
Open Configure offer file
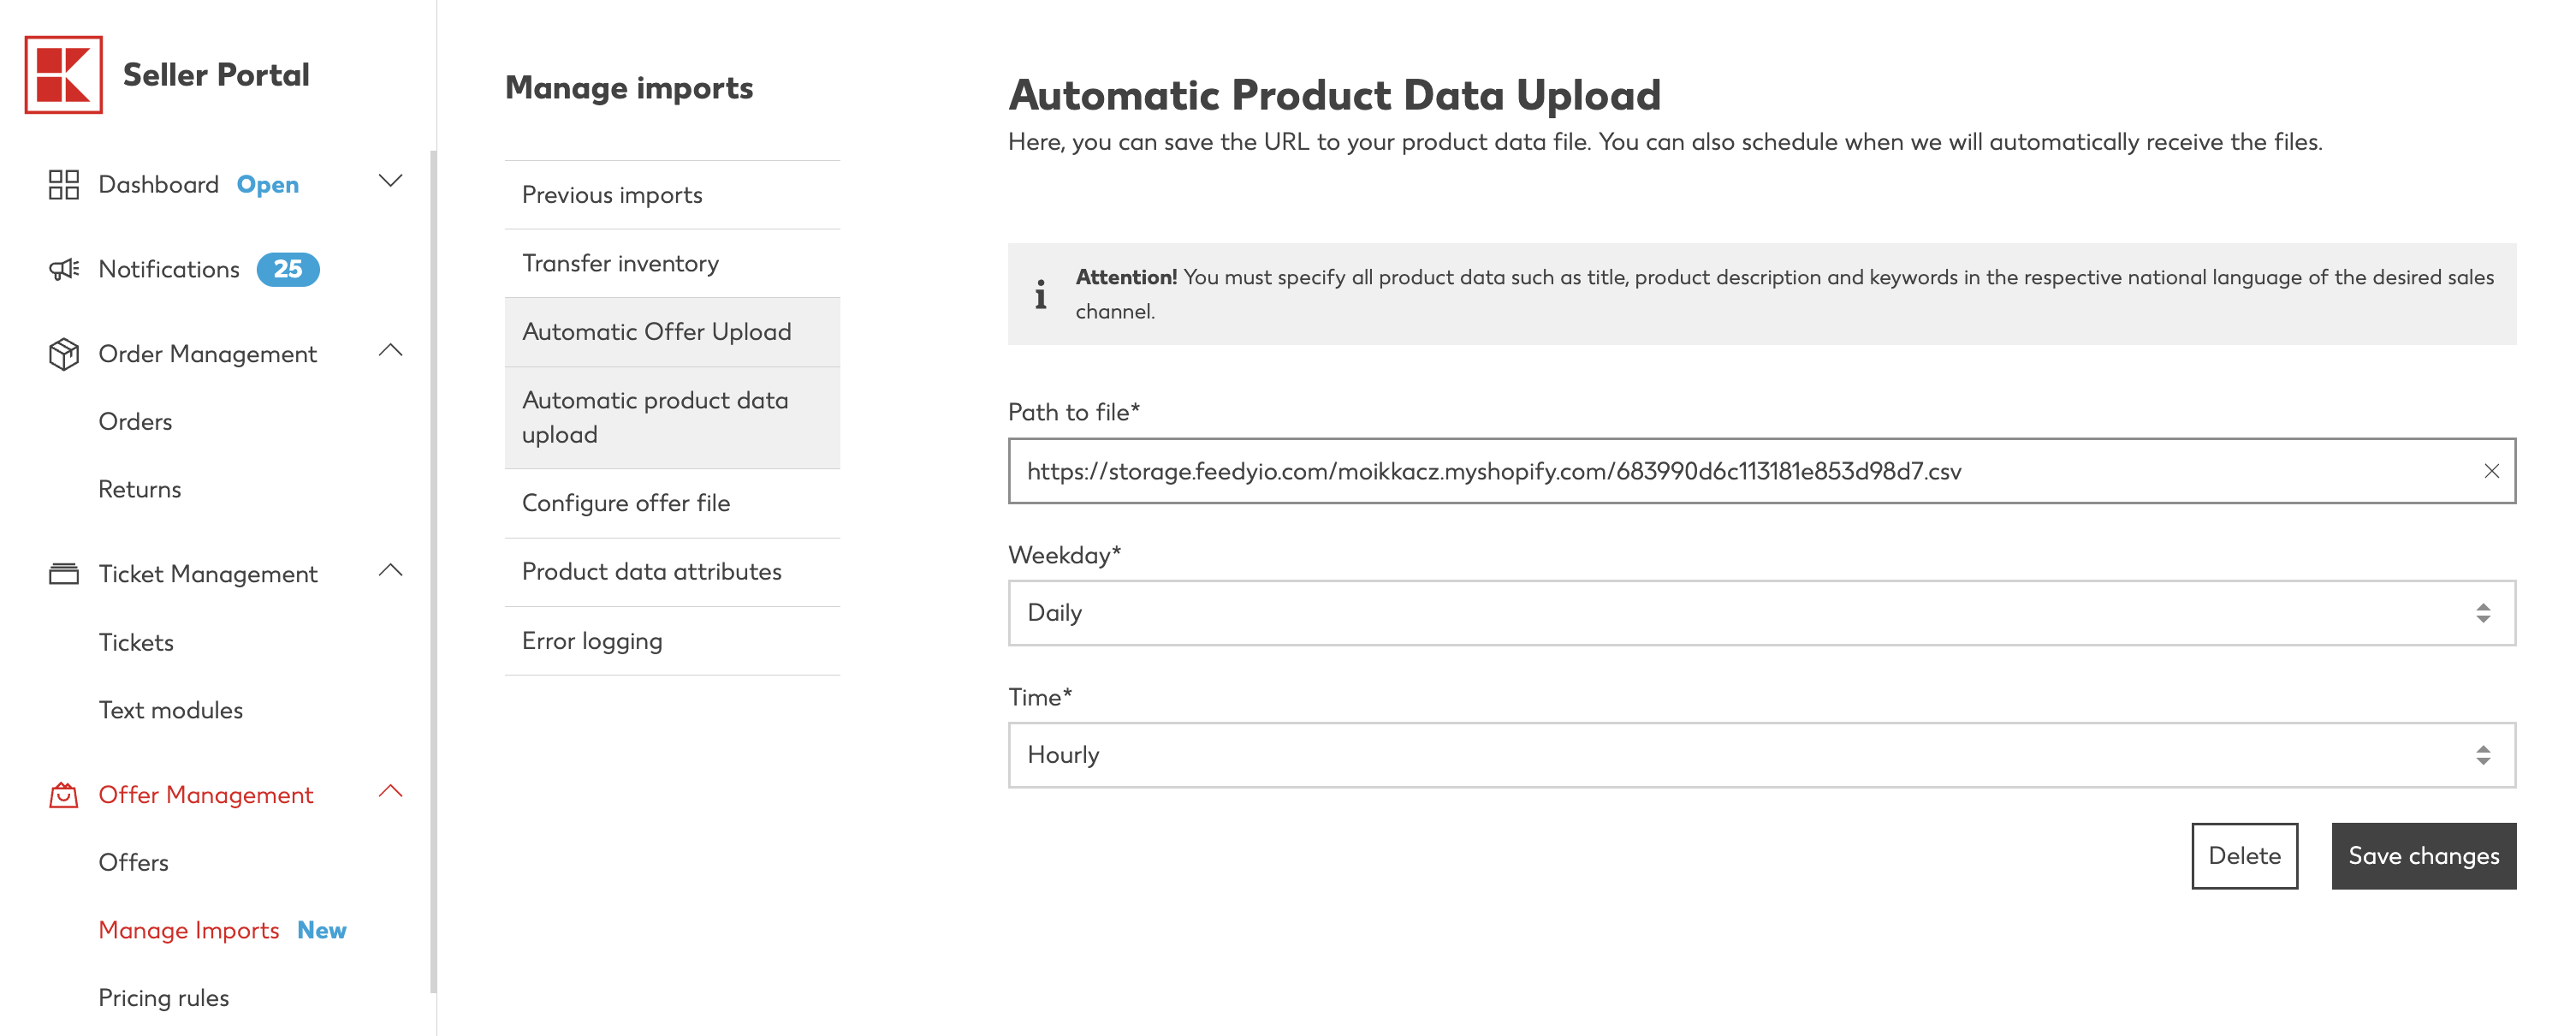point(672,503)
